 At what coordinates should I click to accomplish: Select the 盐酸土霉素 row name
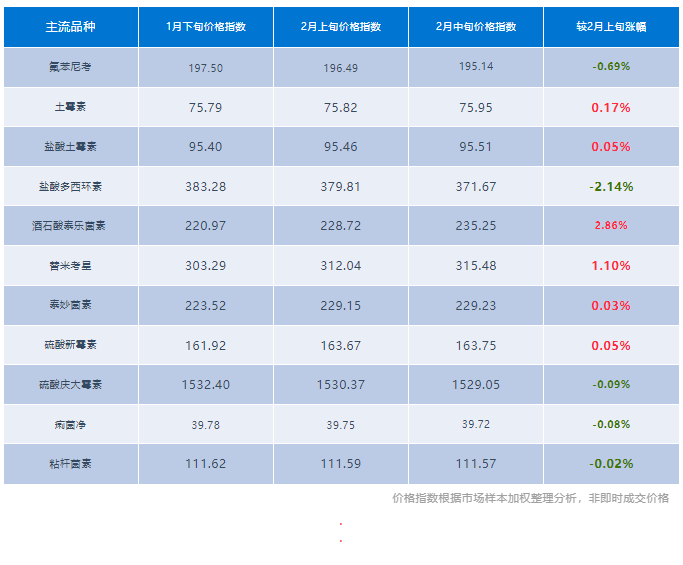pos(70,146)
